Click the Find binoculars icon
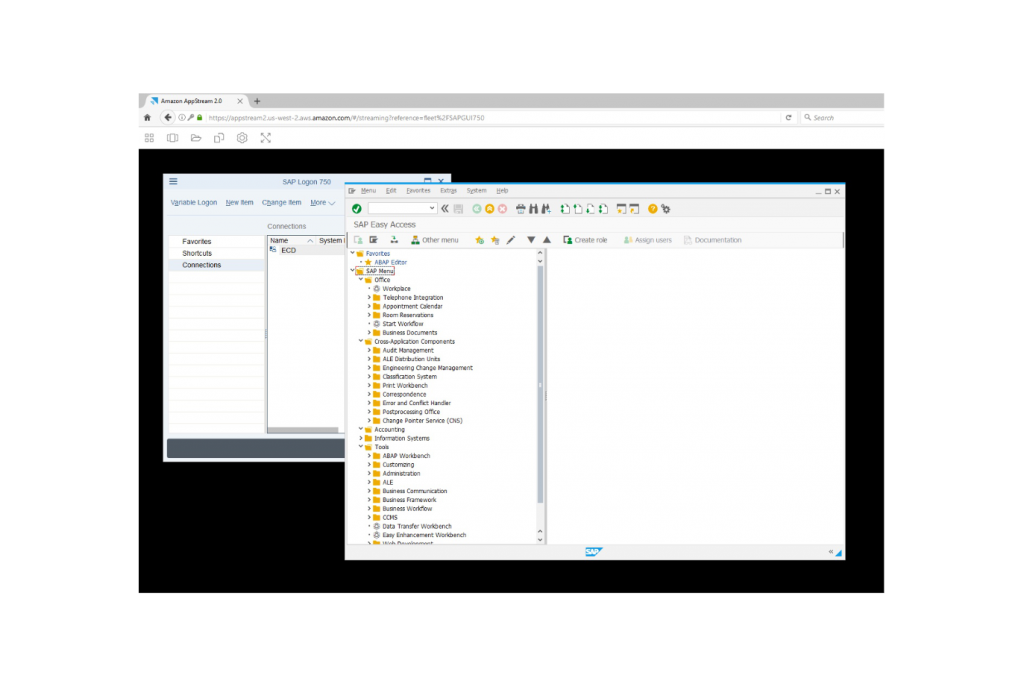 coord(534,209)
